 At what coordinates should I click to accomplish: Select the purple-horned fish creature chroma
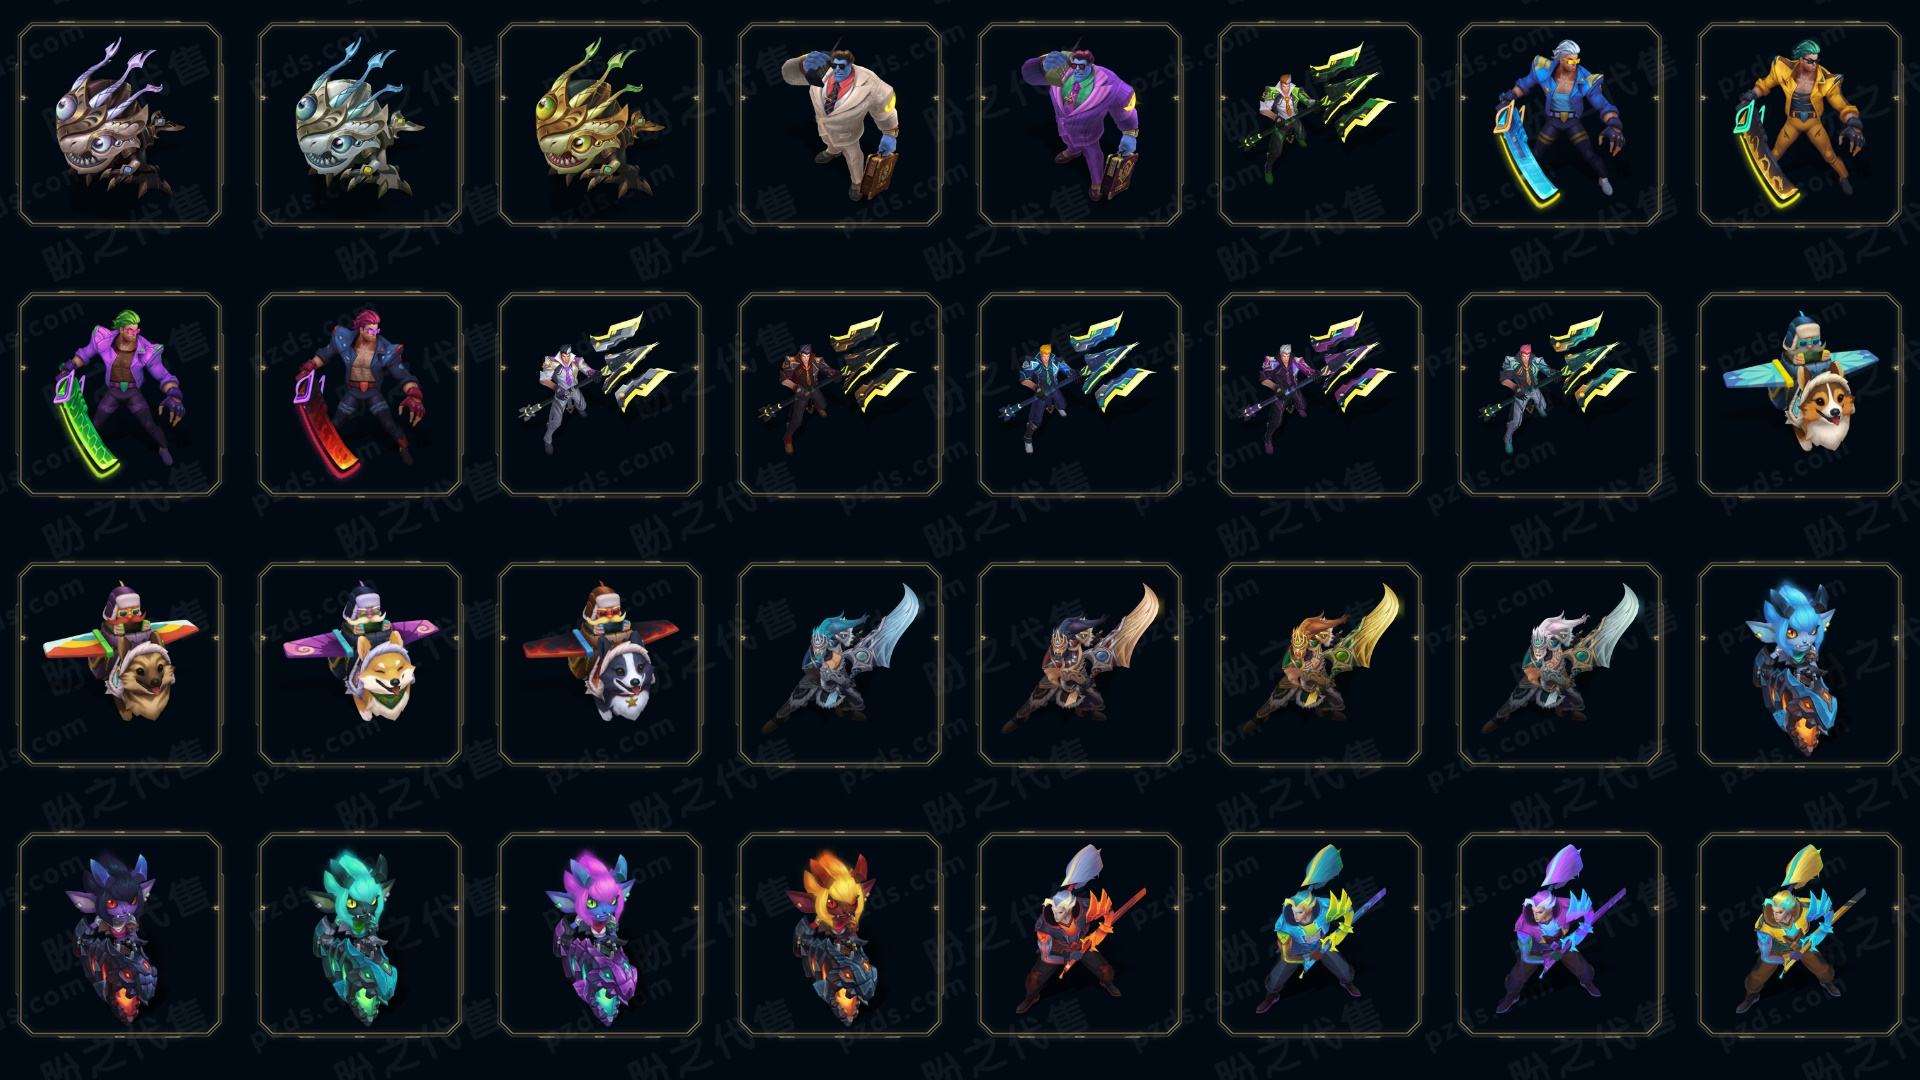[120, 125]
